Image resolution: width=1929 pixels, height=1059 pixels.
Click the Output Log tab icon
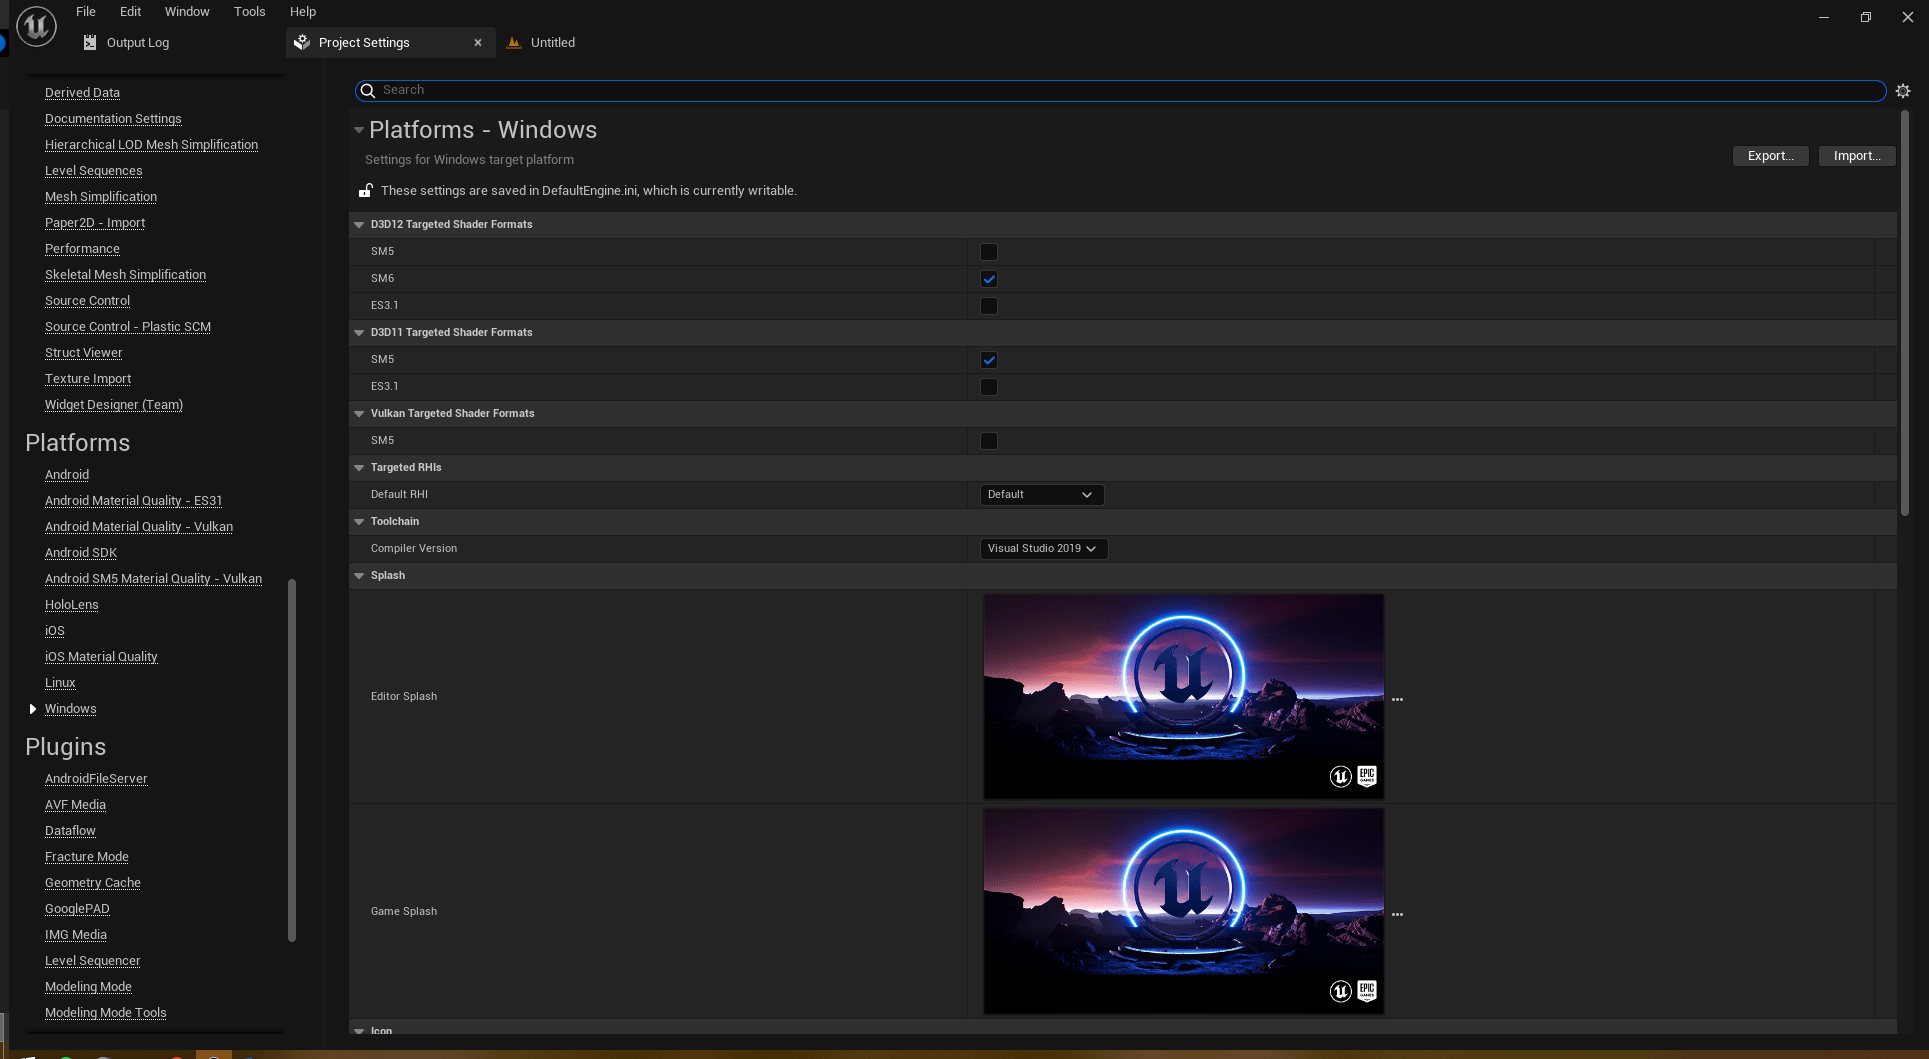coord(90,42)
